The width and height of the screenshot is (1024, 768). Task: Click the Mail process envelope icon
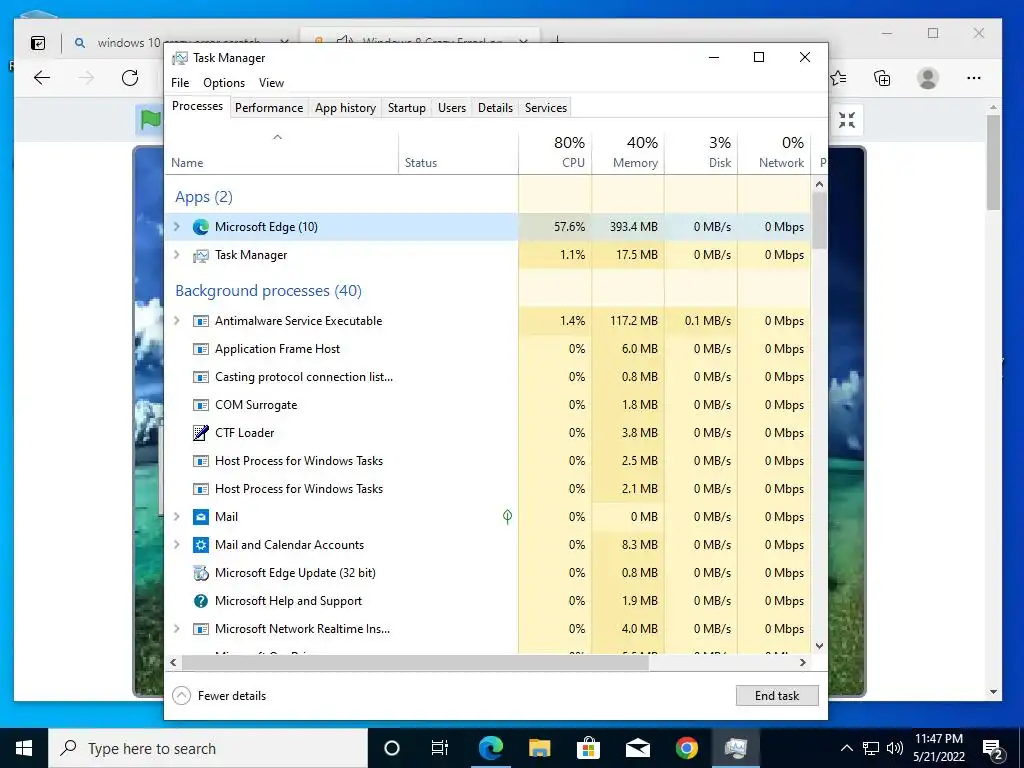[200, 517]
